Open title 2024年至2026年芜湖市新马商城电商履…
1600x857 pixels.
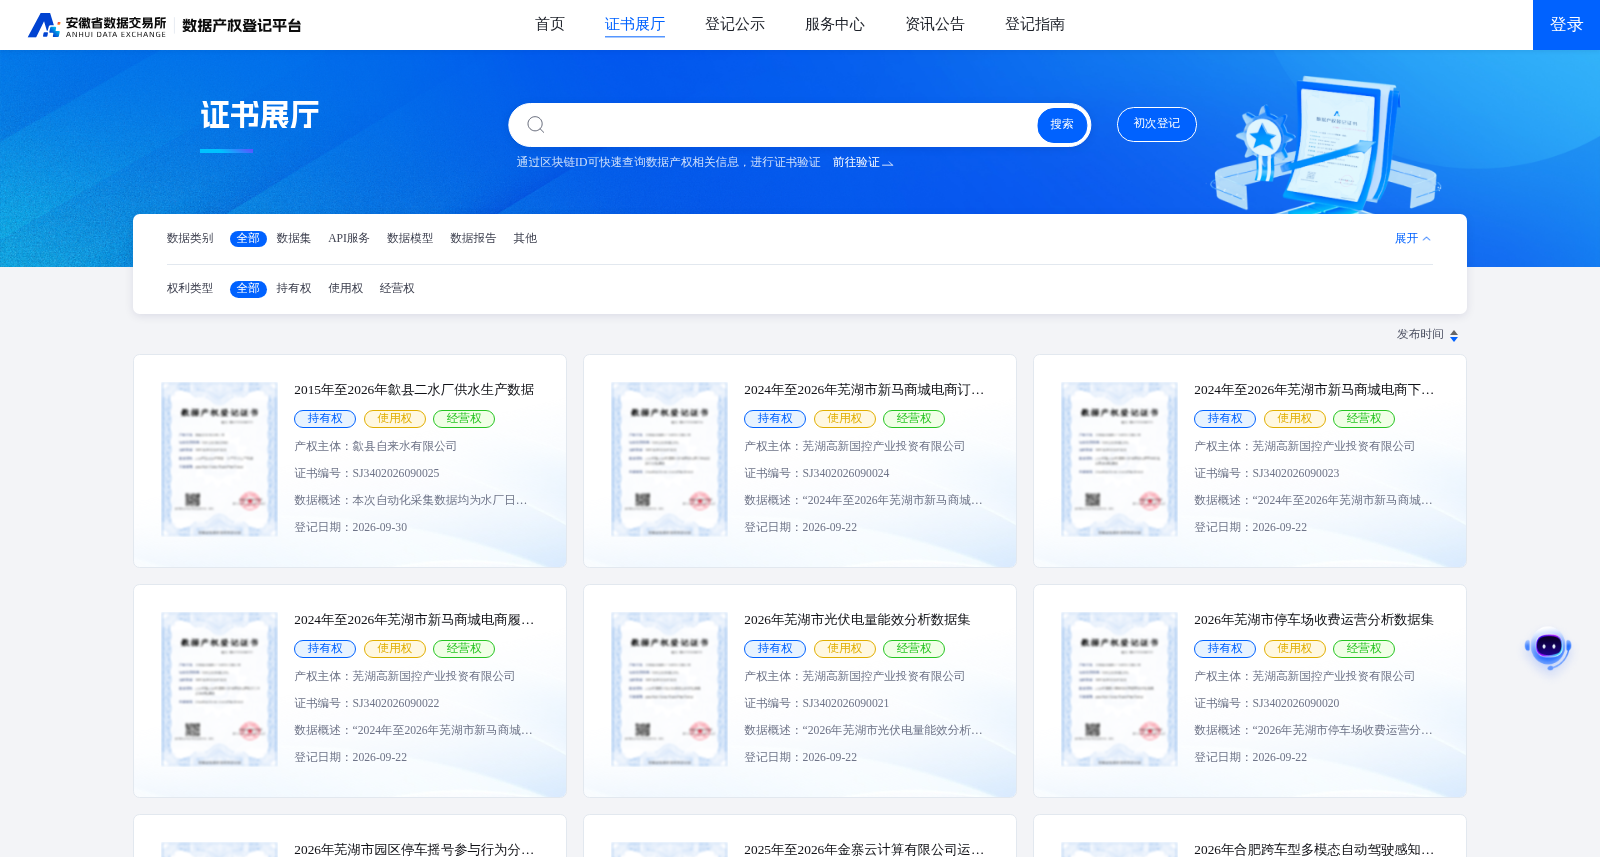(x=414, y=620)
